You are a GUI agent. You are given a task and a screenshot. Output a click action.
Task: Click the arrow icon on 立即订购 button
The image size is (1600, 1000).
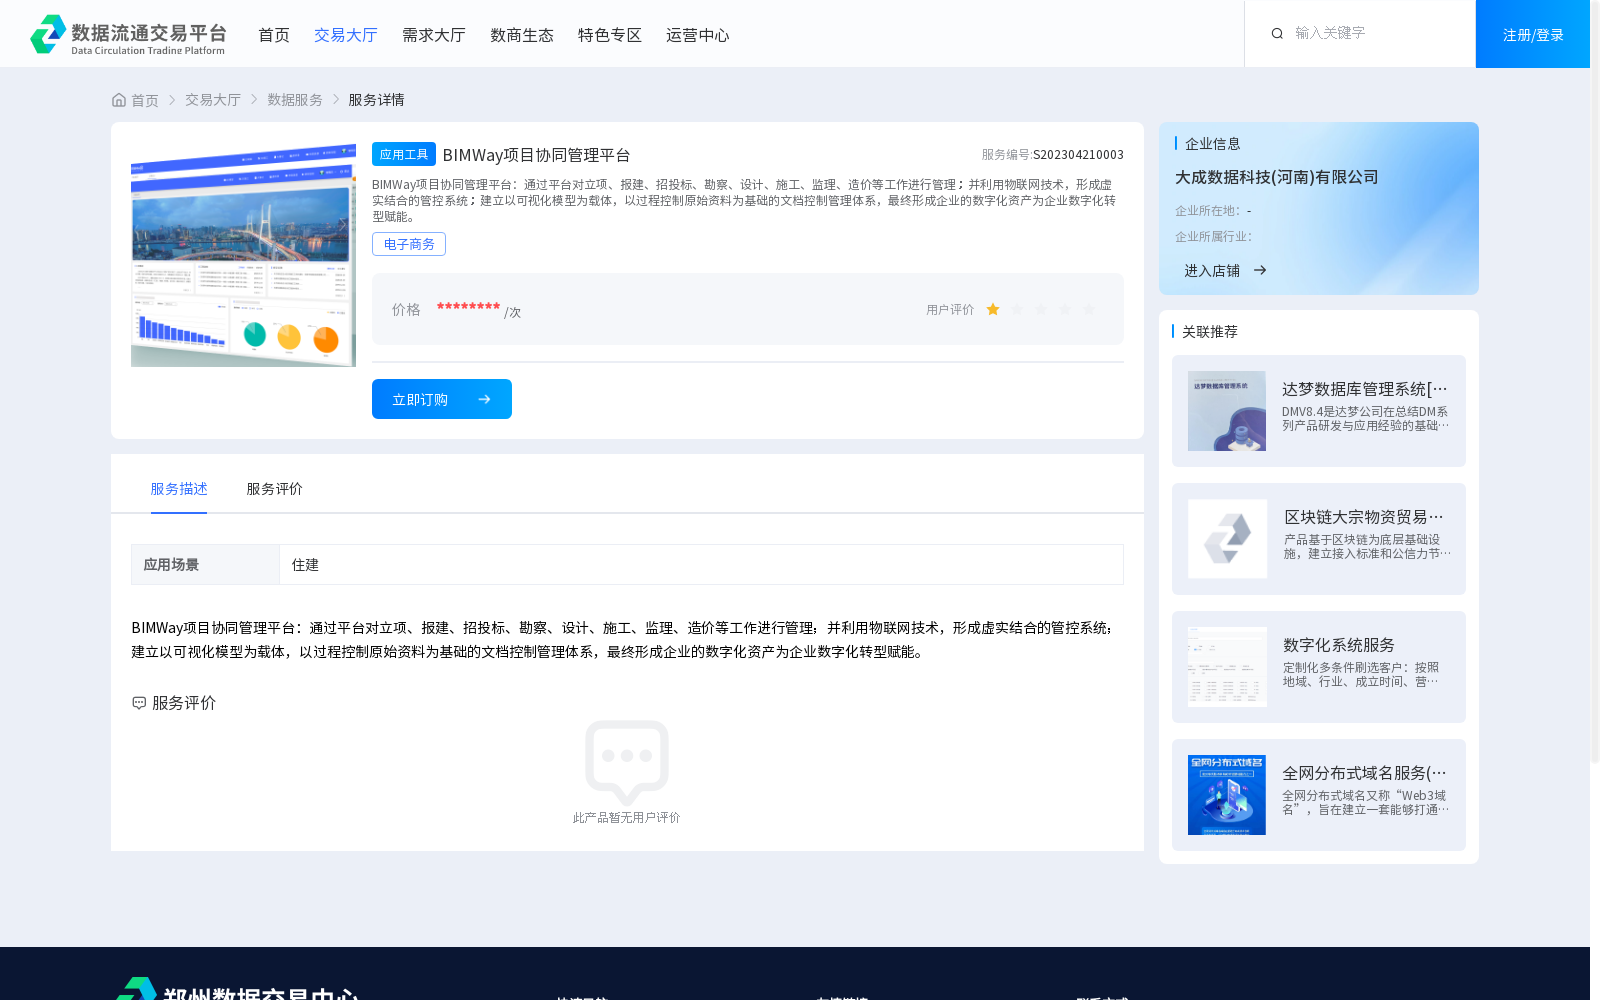coord(484,399)
